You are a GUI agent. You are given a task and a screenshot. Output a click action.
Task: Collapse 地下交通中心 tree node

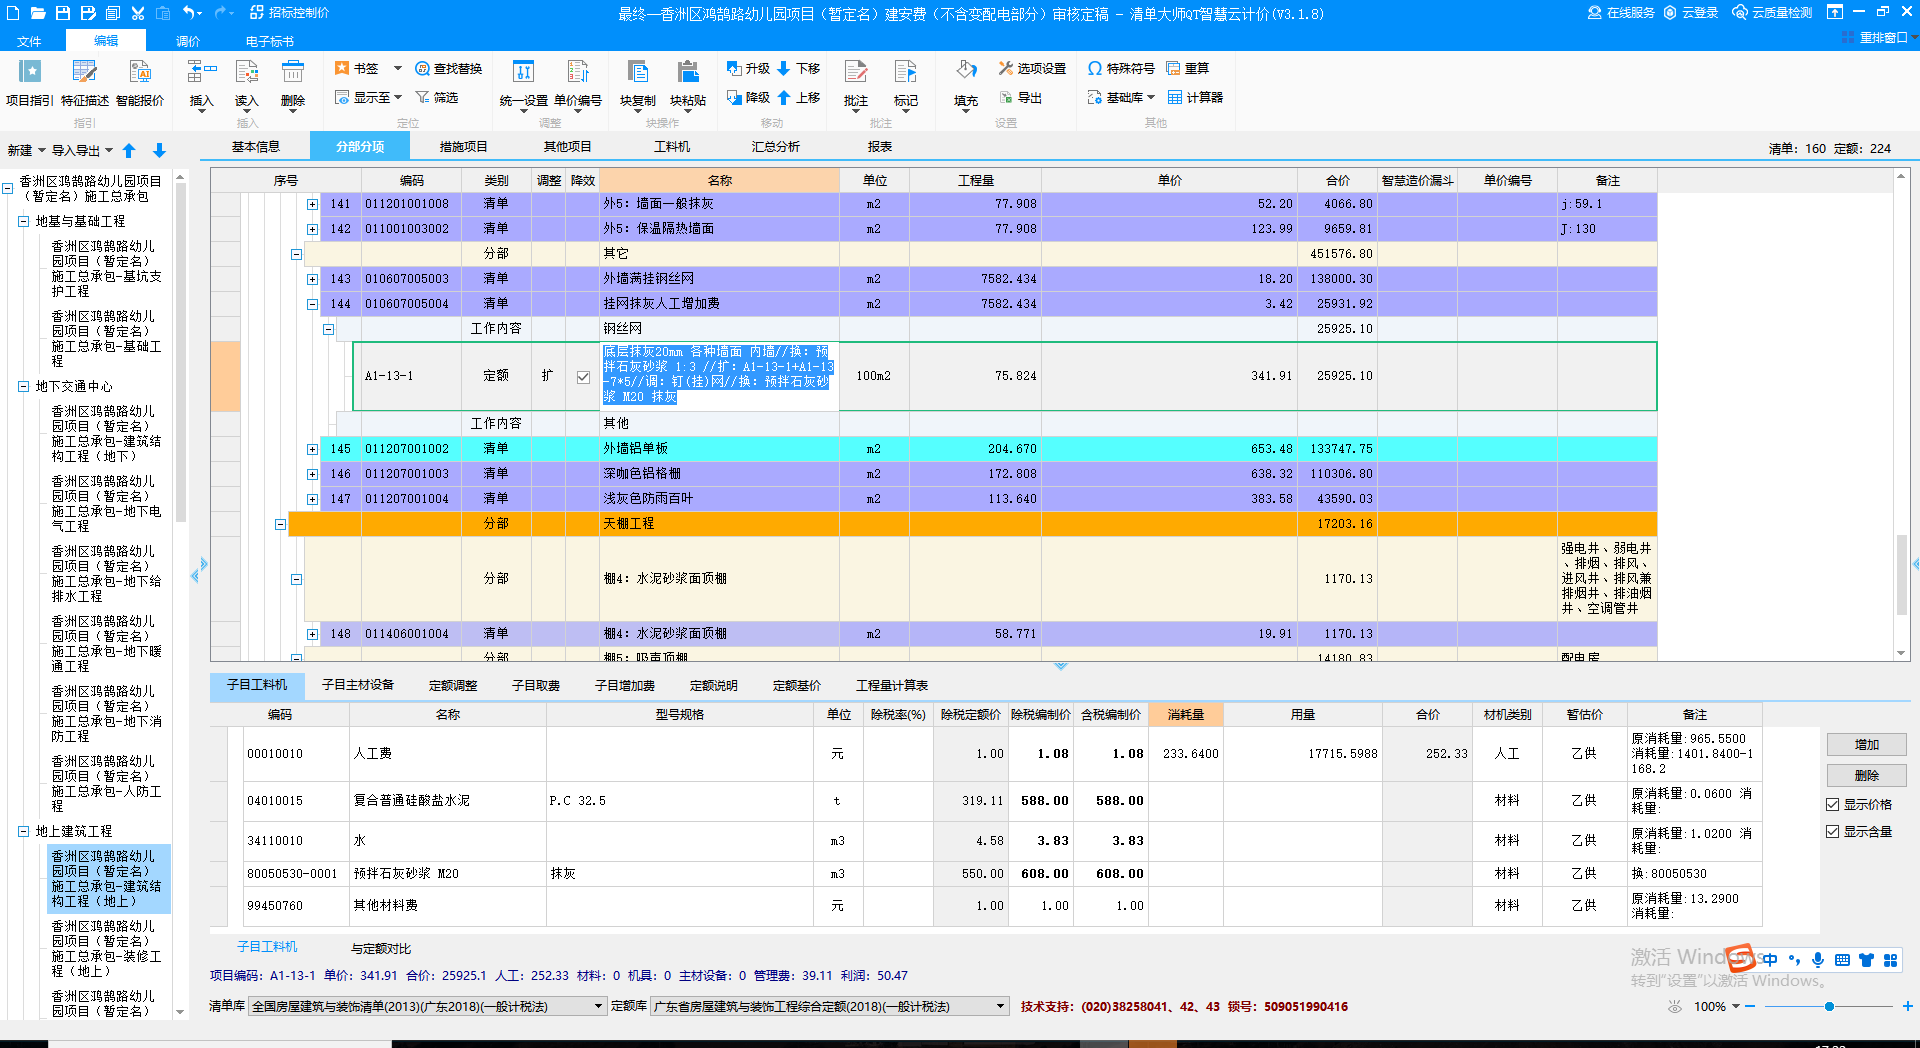point(23,386)
